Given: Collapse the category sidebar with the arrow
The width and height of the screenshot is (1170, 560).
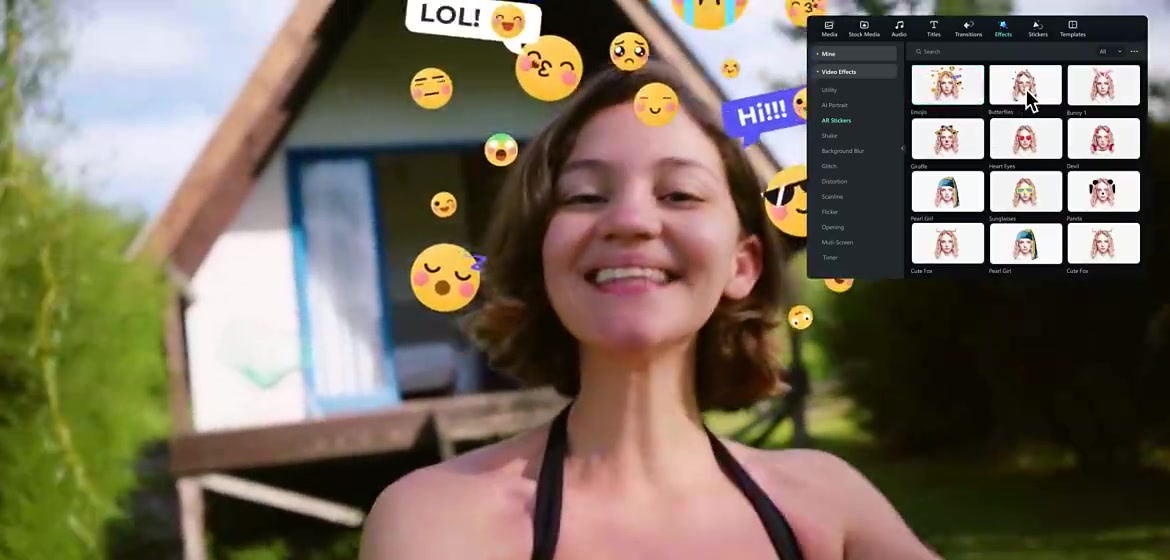Looking at the screenshot, I should (902, 149).
